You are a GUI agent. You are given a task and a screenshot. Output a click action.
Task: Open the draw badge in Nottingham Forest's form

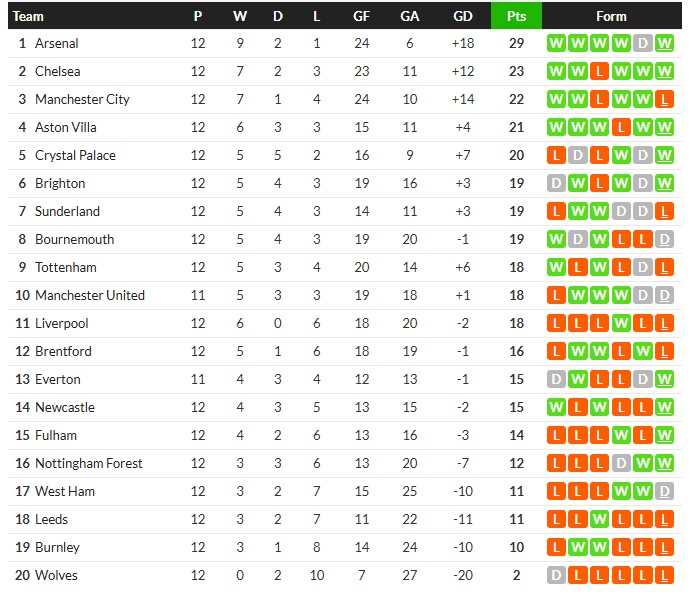[621, 464]
